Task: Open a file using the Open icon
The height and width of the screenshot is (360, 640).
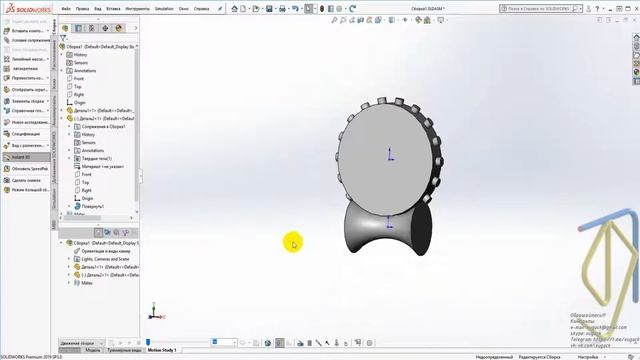Action: click(x=256, y=9)
